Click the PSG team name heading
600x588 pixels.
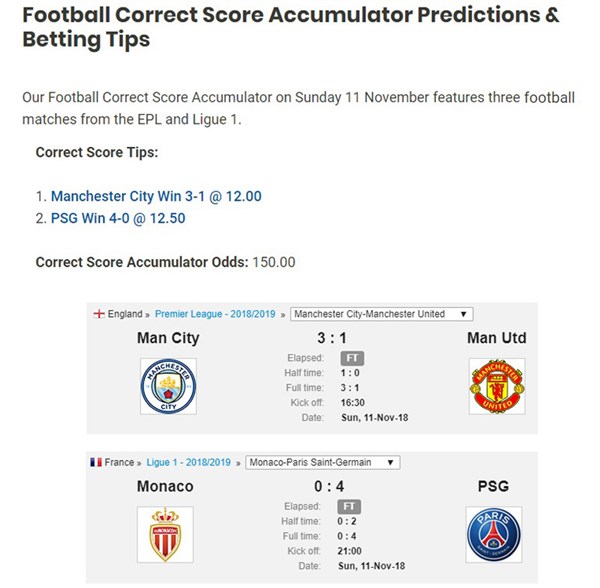pyautogui.click(x=493, y=487)
